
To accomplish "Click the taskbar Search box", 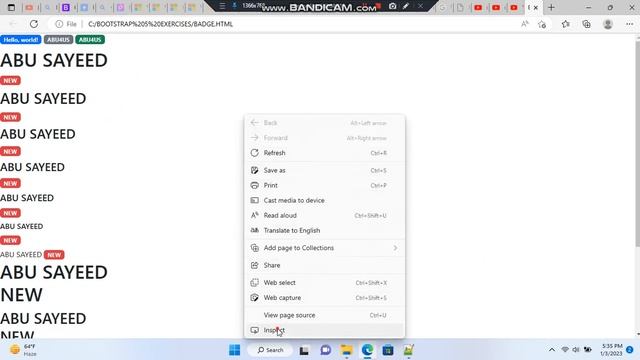I will 271,350.
